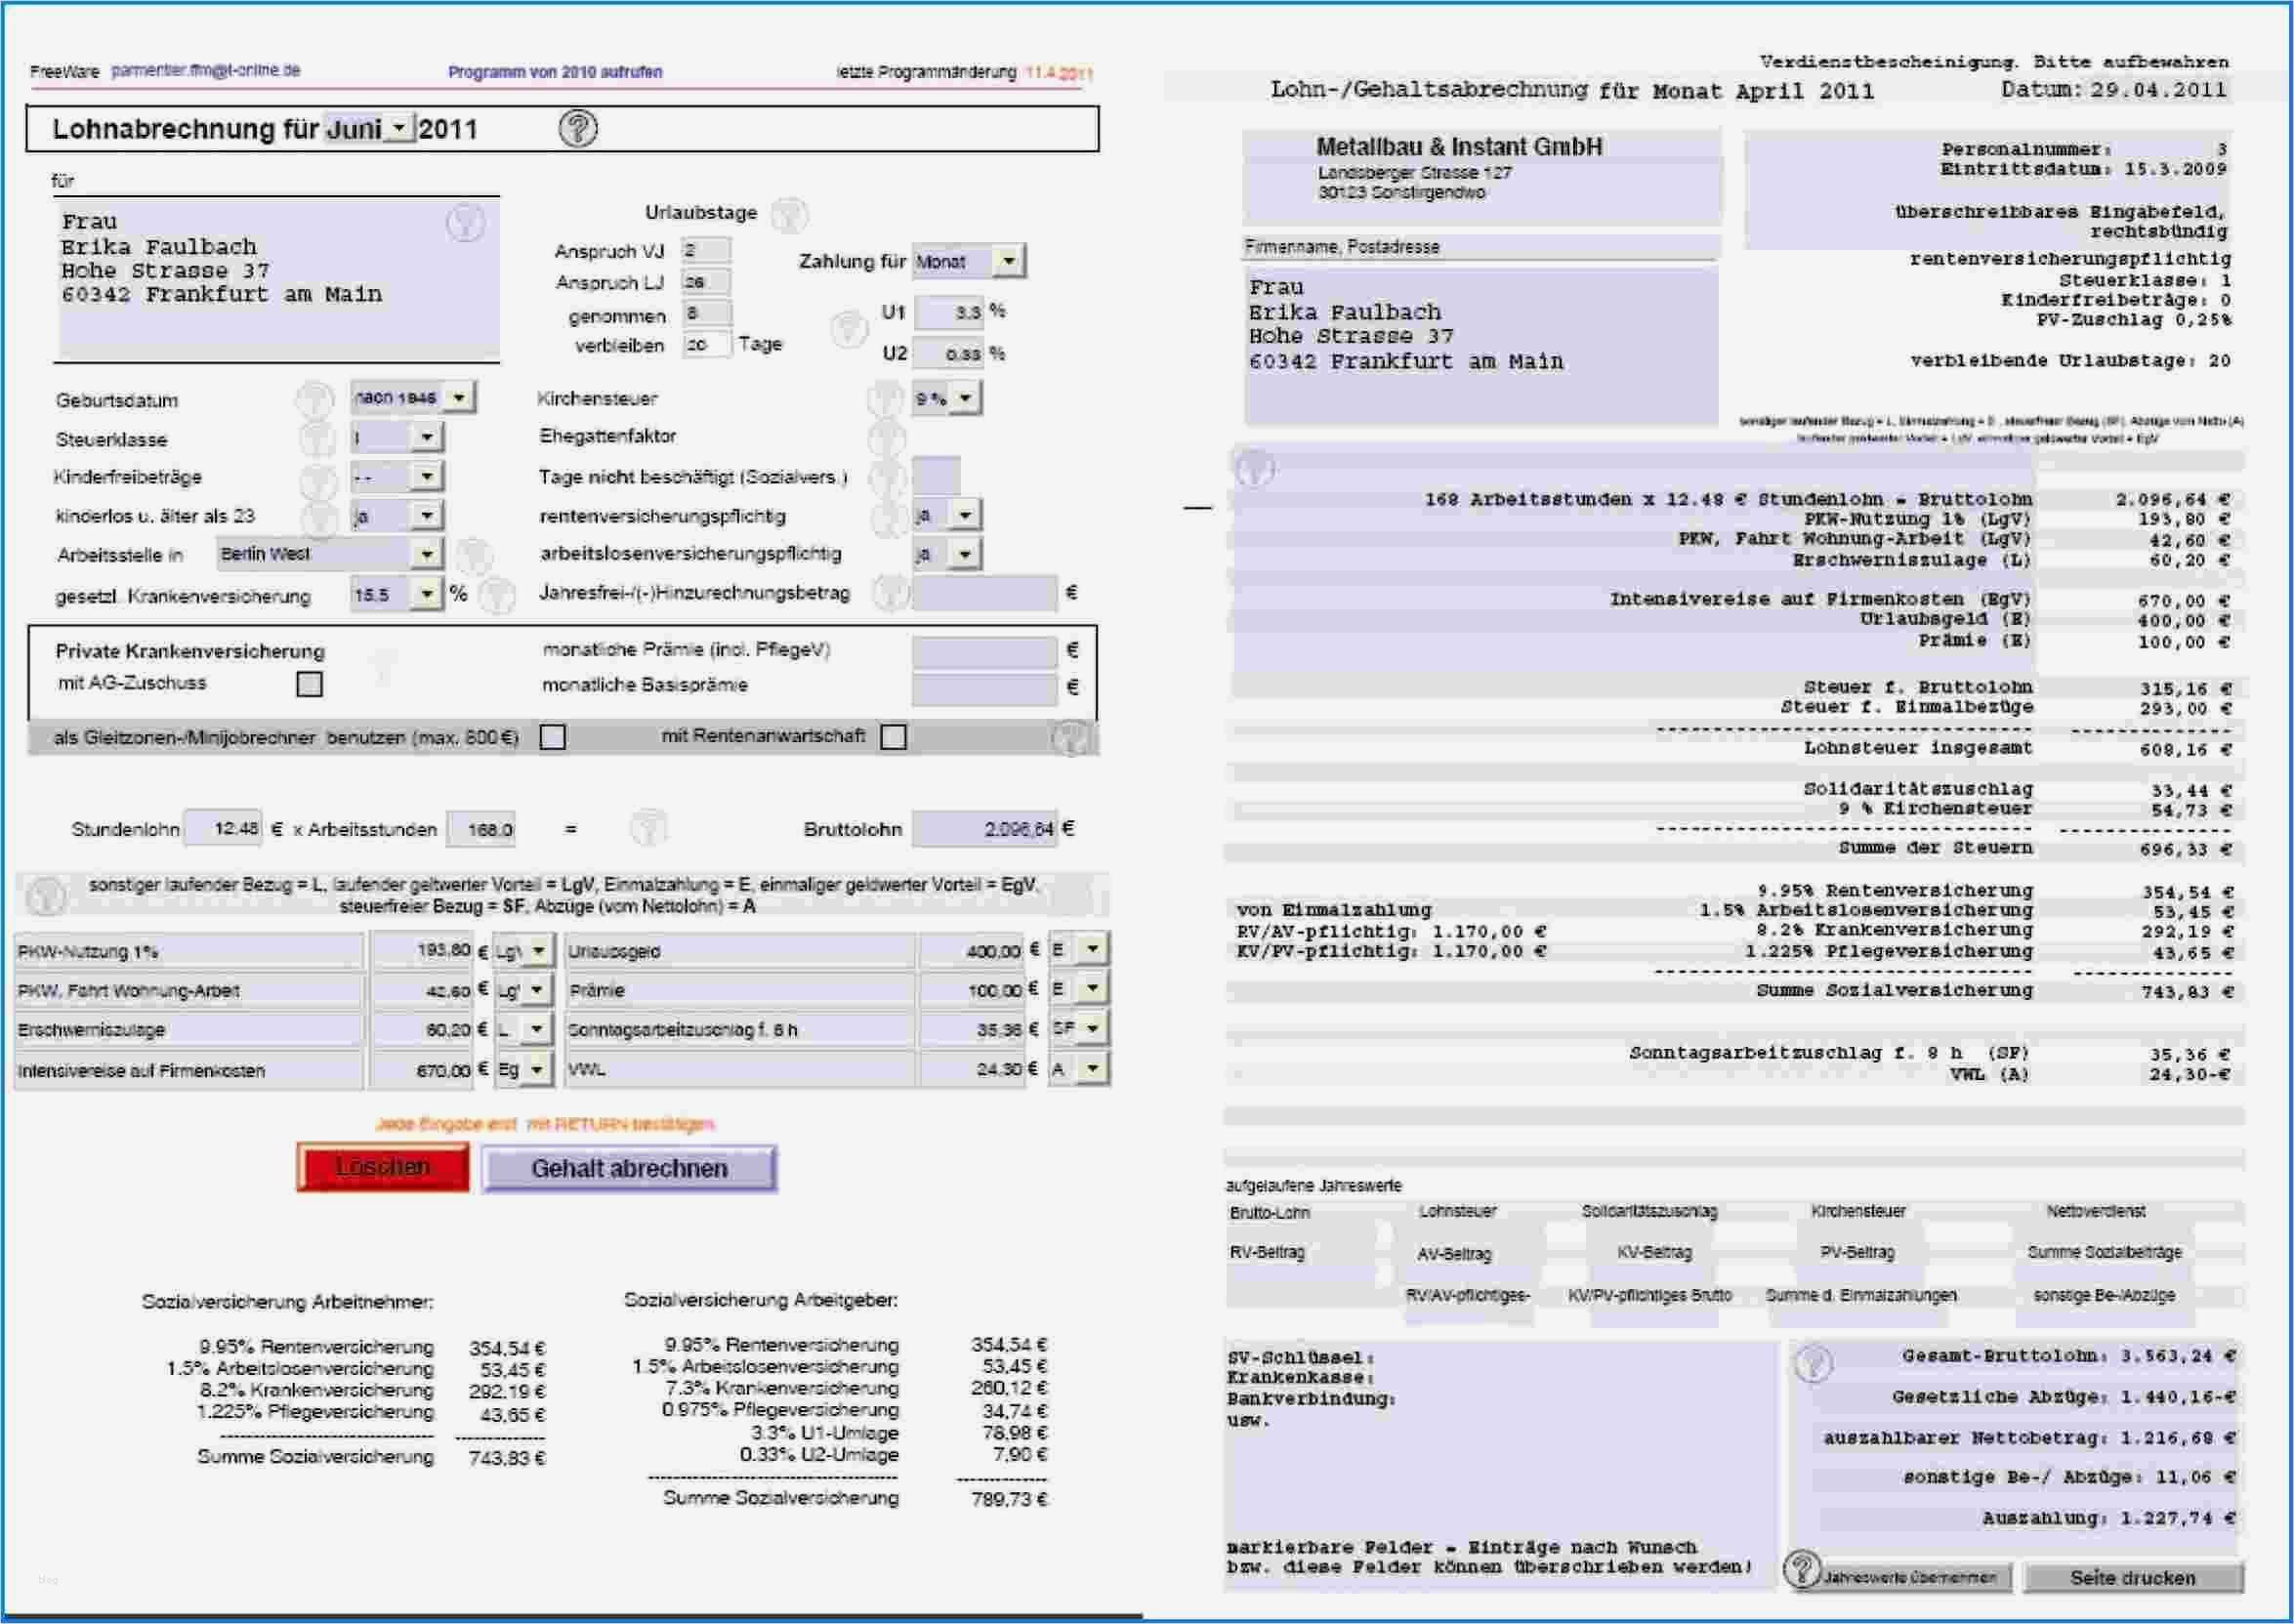Click help icon beside Jahreswerte übernehmen

click(x=1802, y=1569)
